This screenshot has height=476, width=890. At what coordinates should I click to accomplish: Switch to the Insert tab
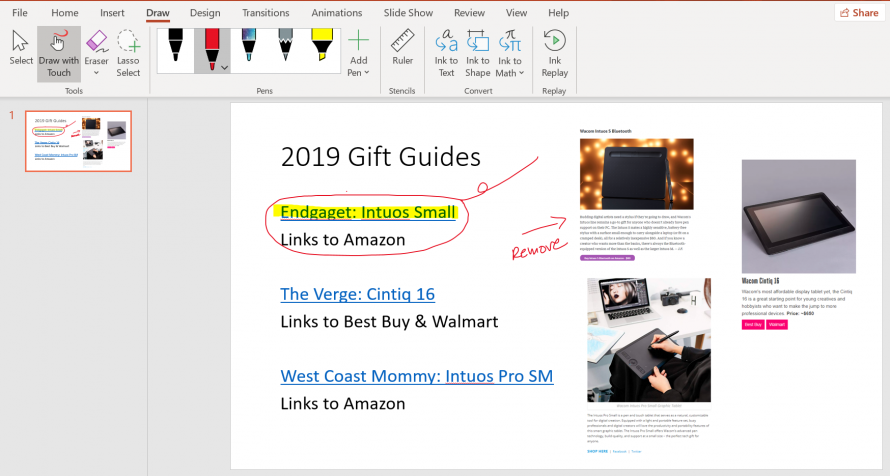(112, 12)
